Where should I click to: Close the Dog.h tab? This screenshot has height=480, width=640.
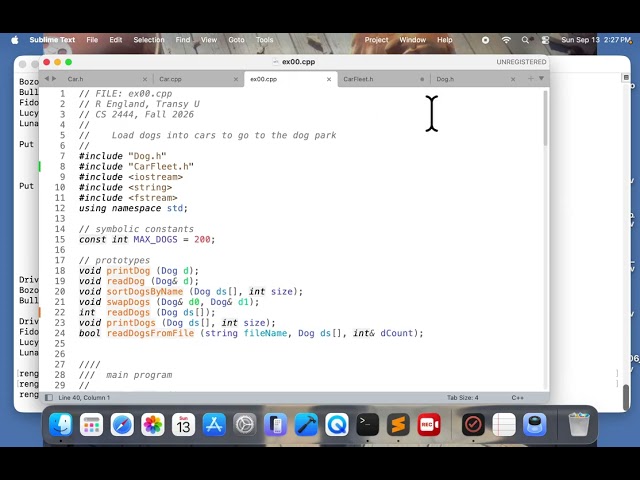(x=513, y=79)
